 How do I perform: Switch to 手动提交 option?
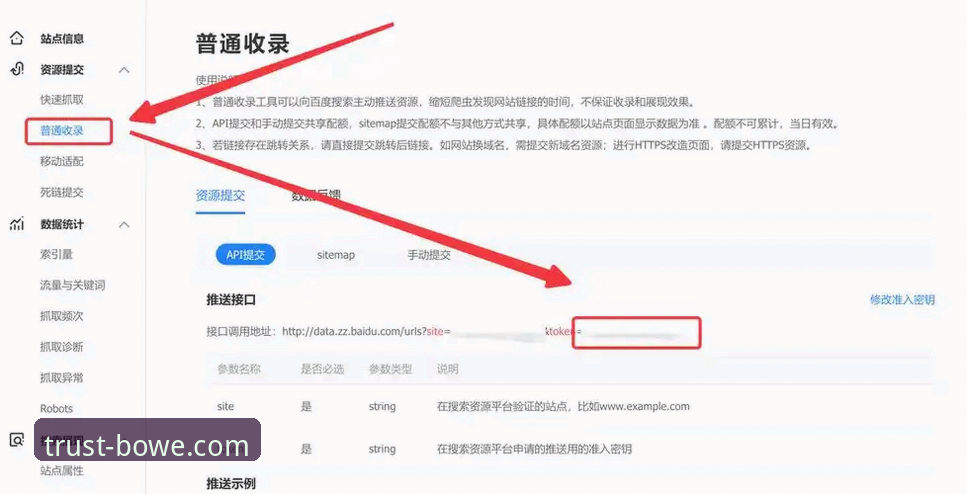tap(429, 255)
